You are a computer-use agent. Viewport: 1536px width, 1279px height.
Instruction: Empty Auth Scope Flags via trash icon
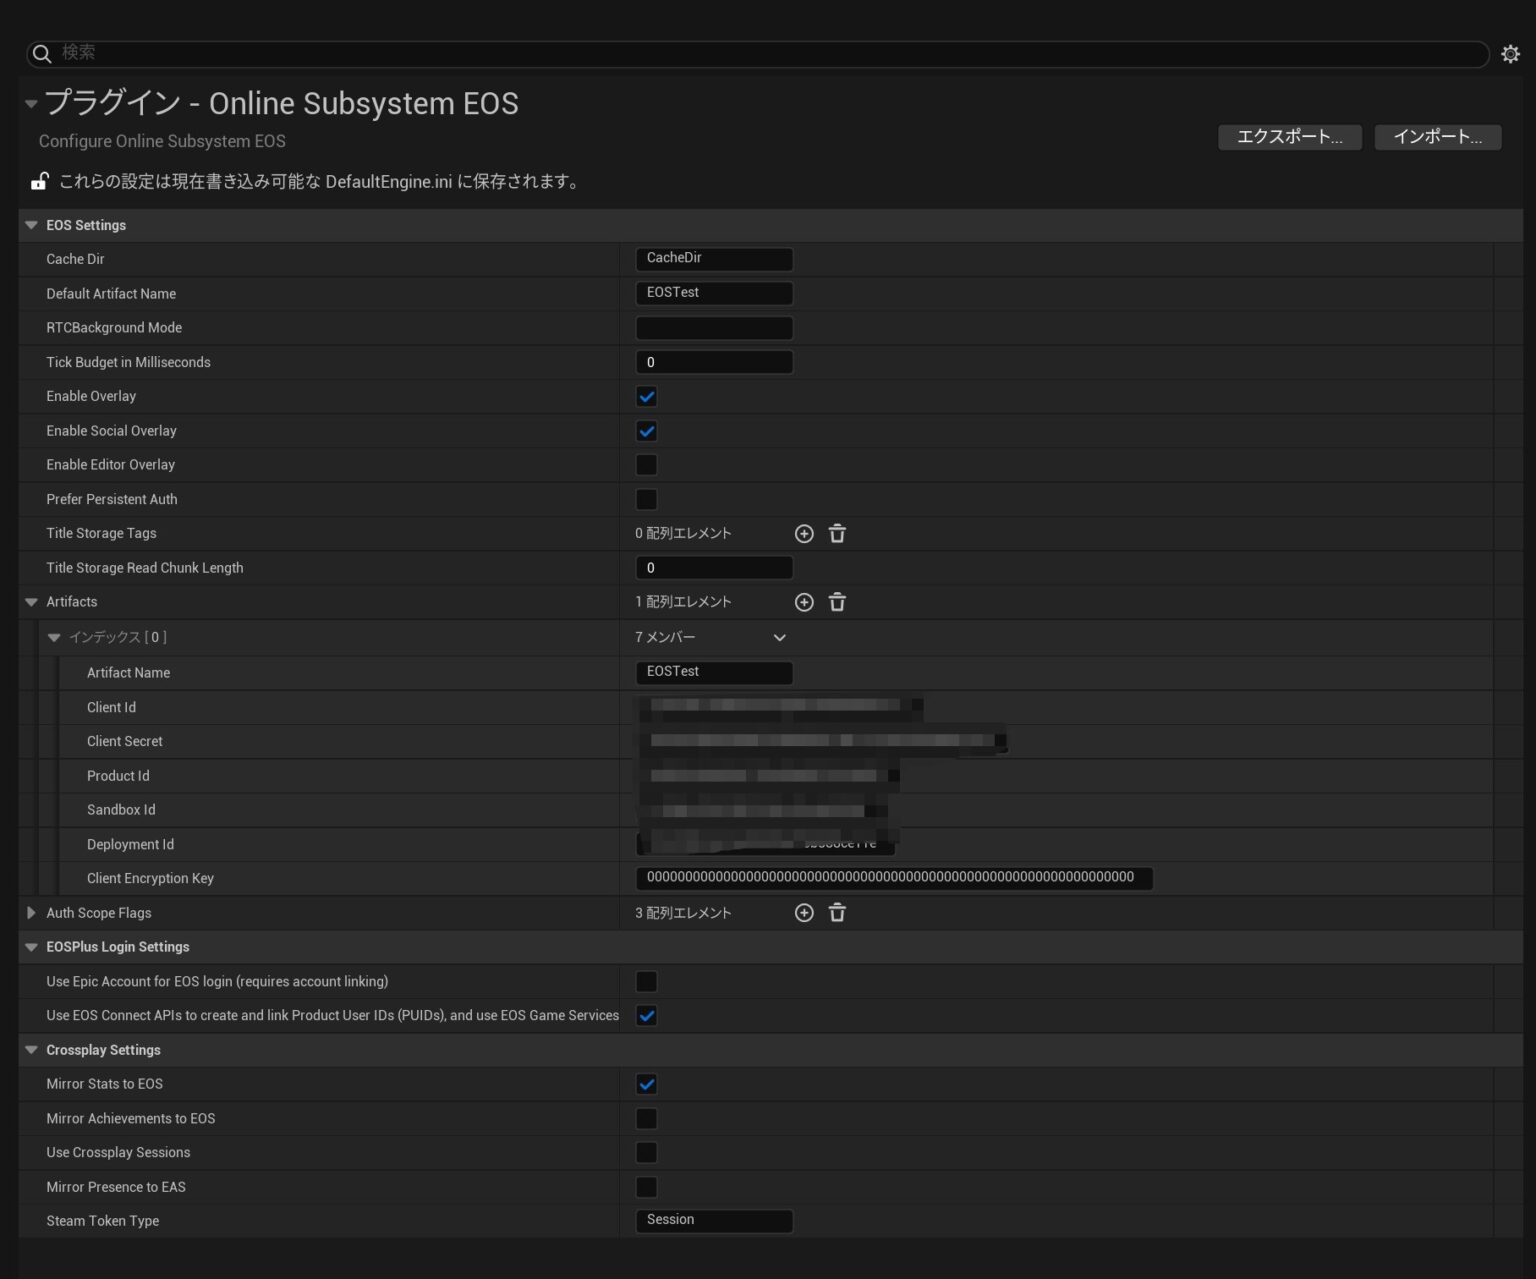pyautogui.click(x=837, y=912)
